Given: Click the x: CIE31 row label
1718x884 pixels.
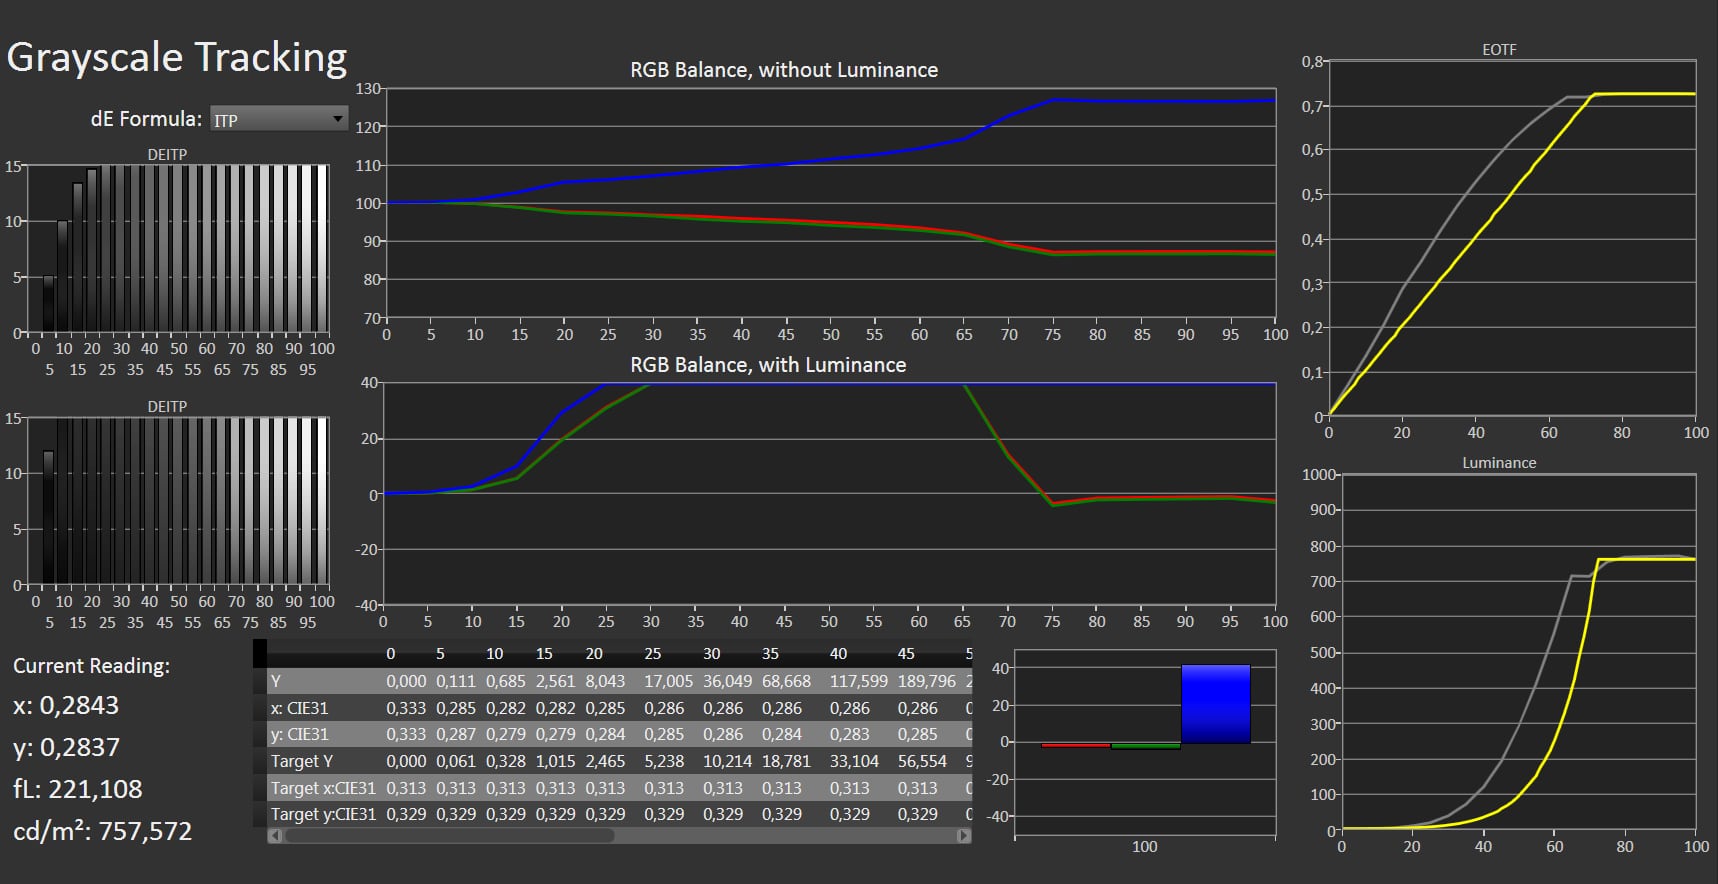Looking at the screenshot, I should tap(299, 708).
